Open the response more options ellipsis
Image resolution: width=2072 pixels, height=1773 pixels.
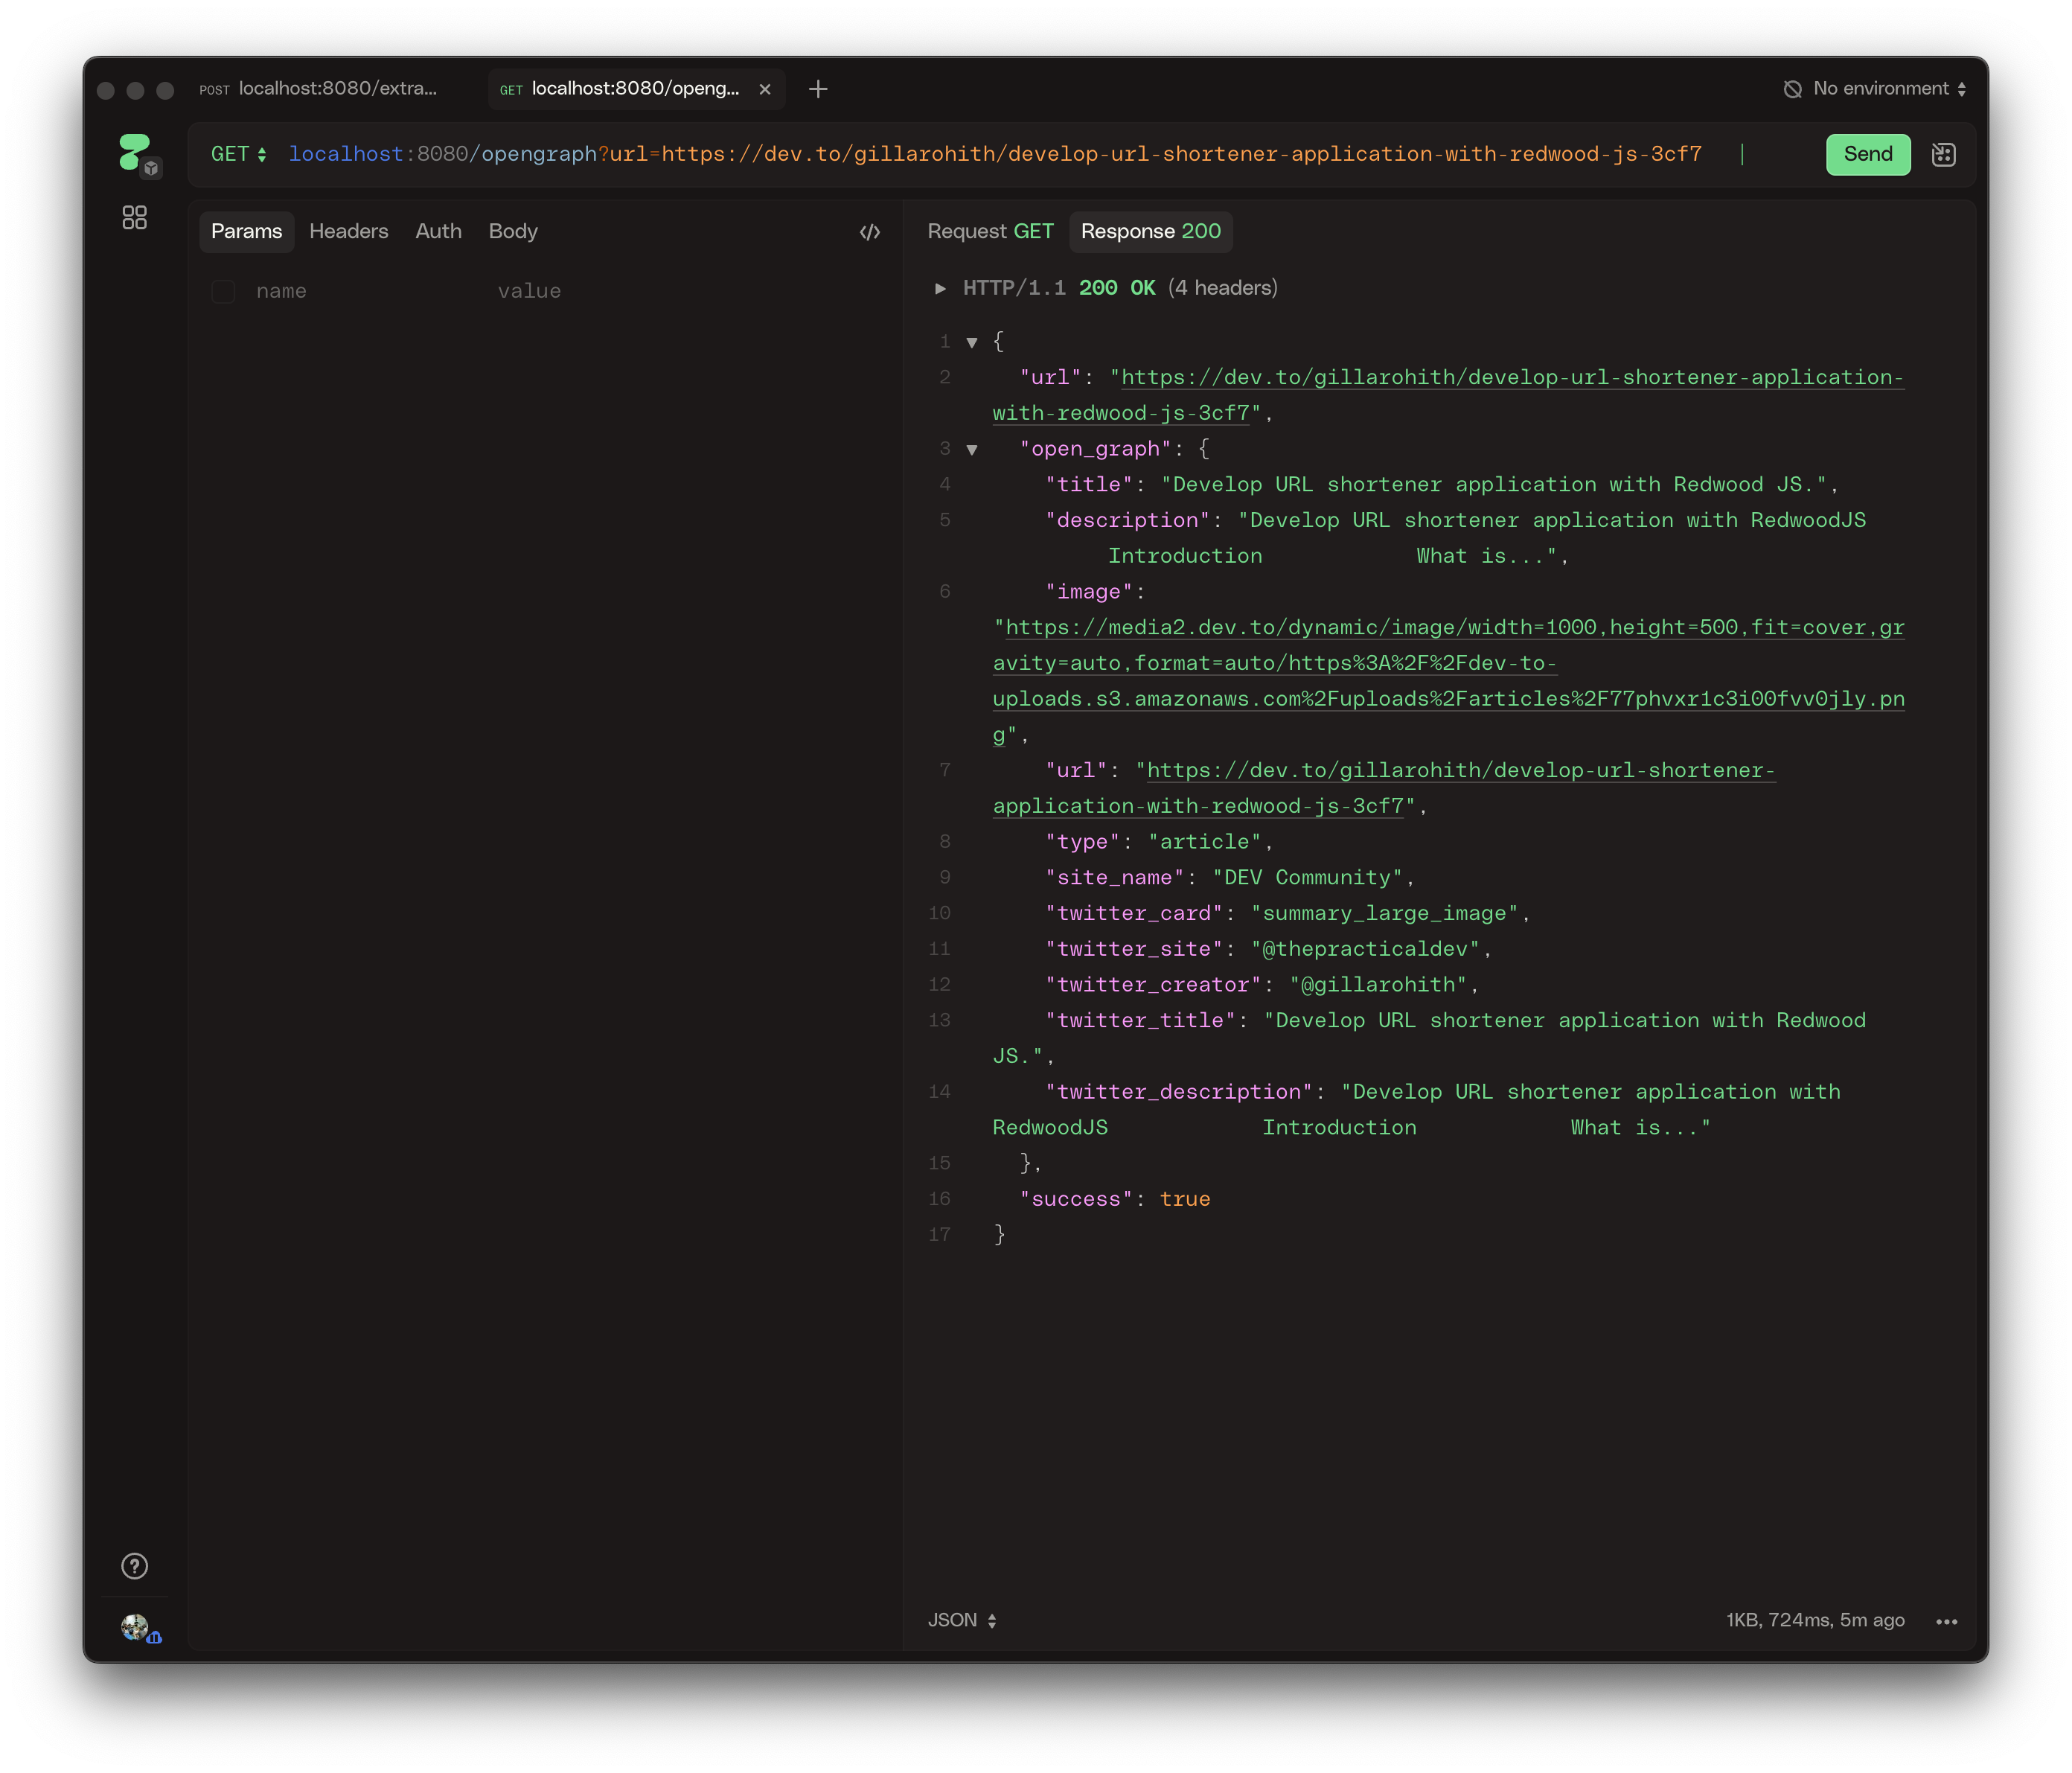1946,1621
